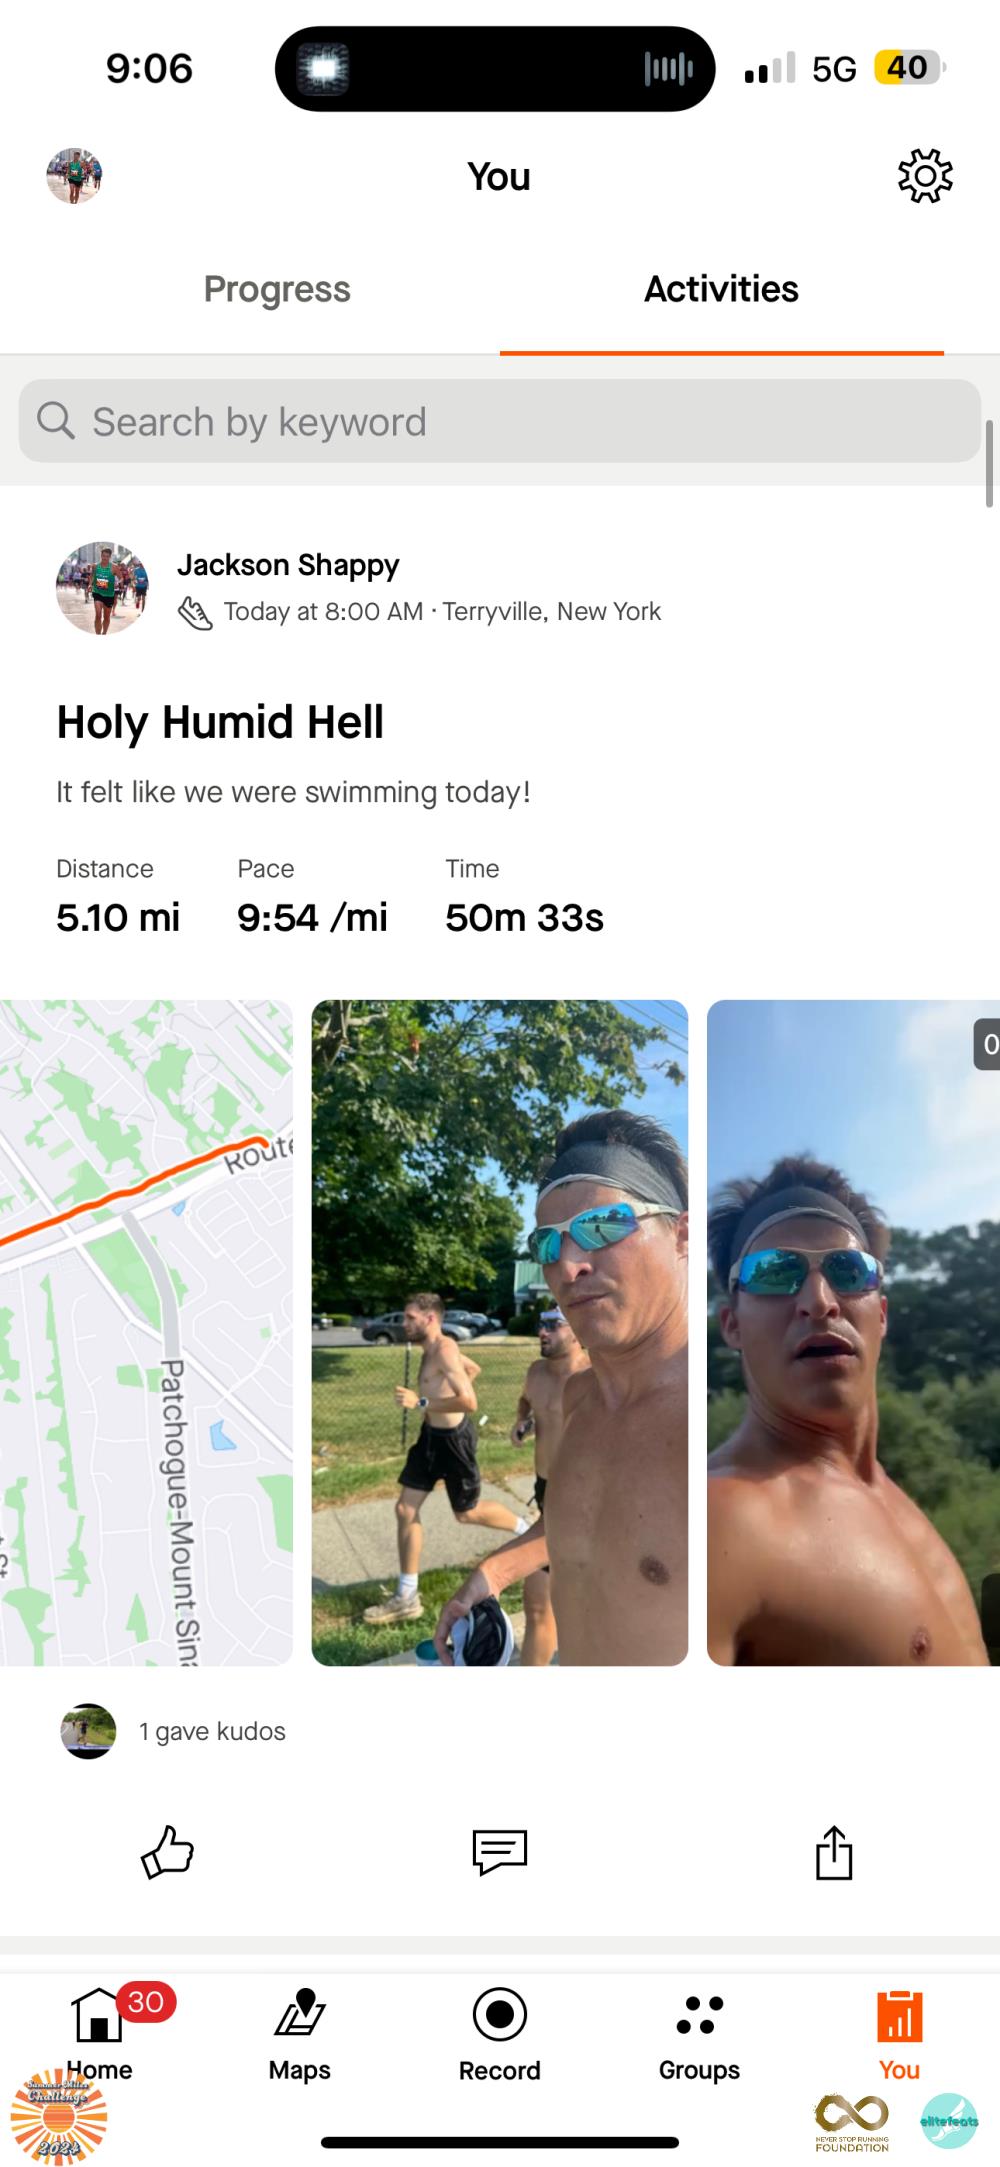
Task: Tap the Record button icon
Action: (499, 2014)
